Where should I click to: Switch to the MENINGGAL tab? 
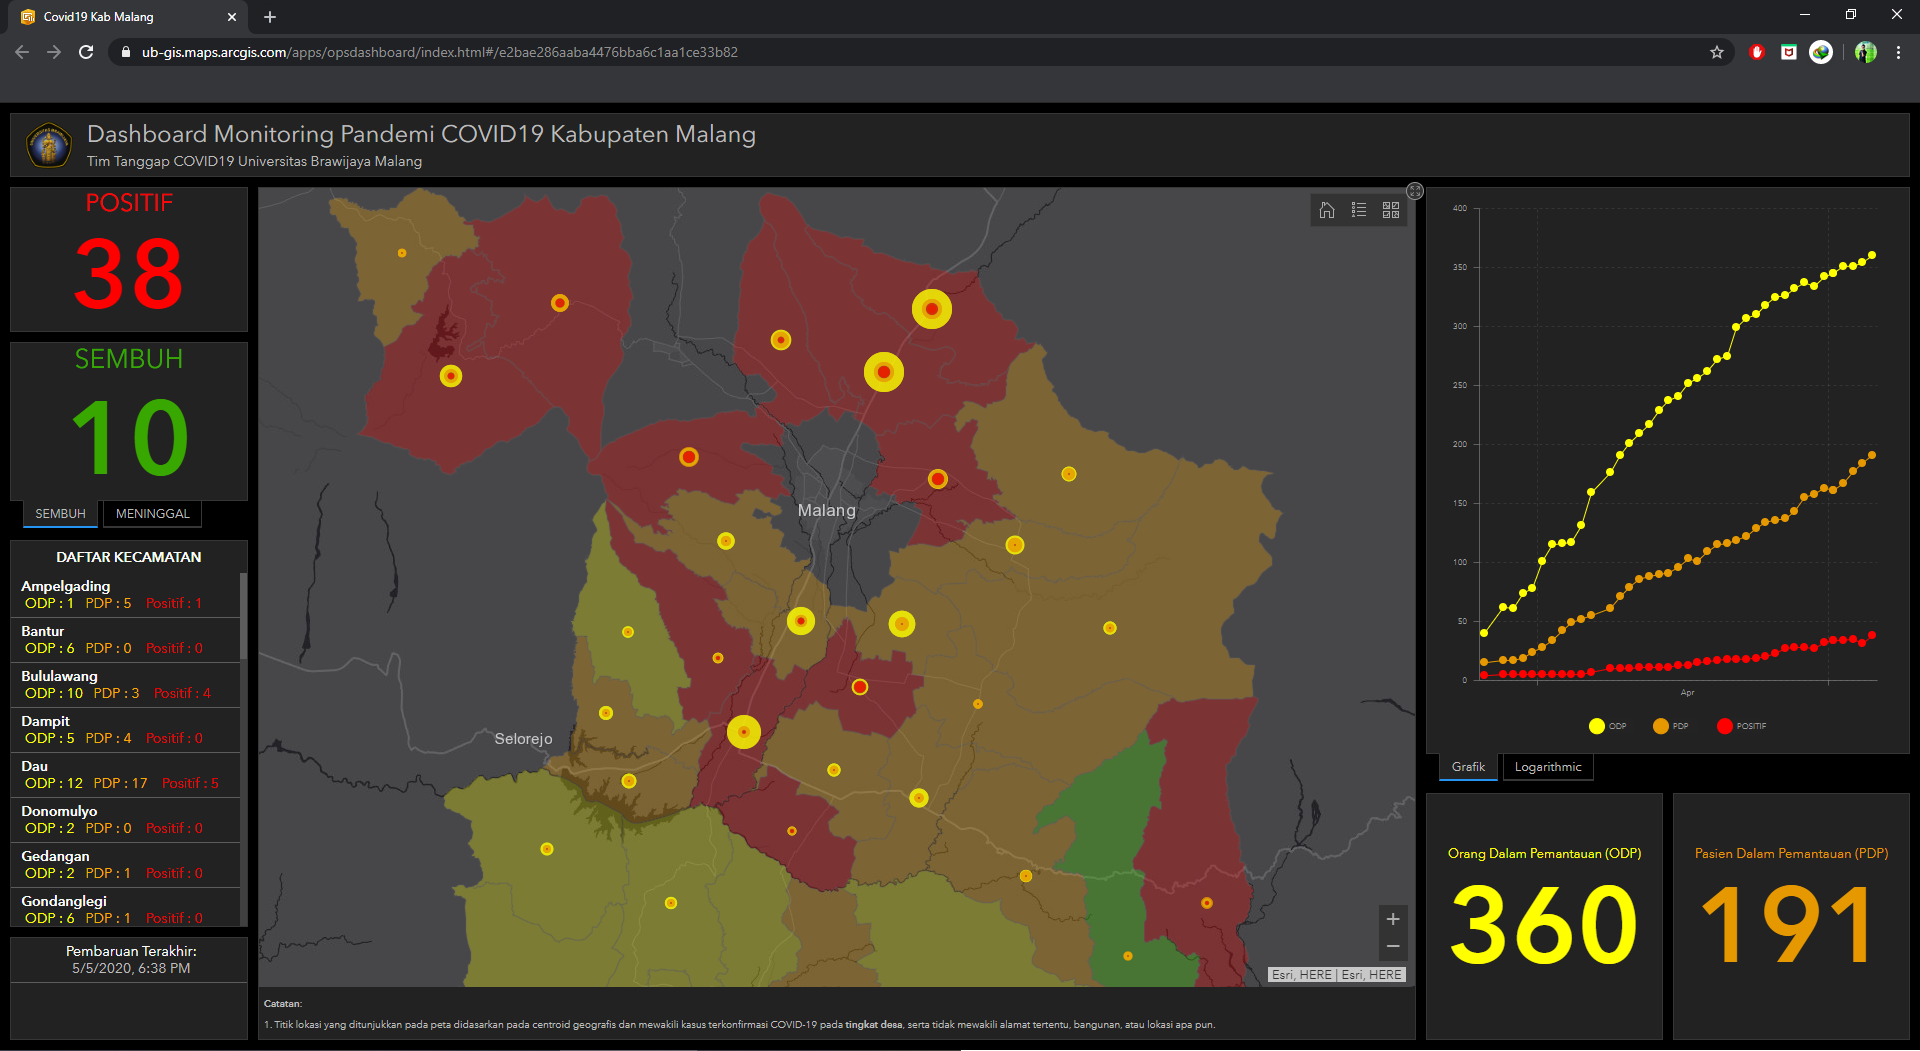tap(152, 514)
